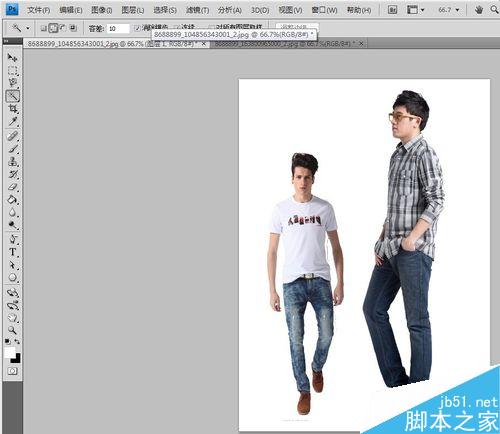
Task: Select the Type tool
Action: tap(12, 252)
